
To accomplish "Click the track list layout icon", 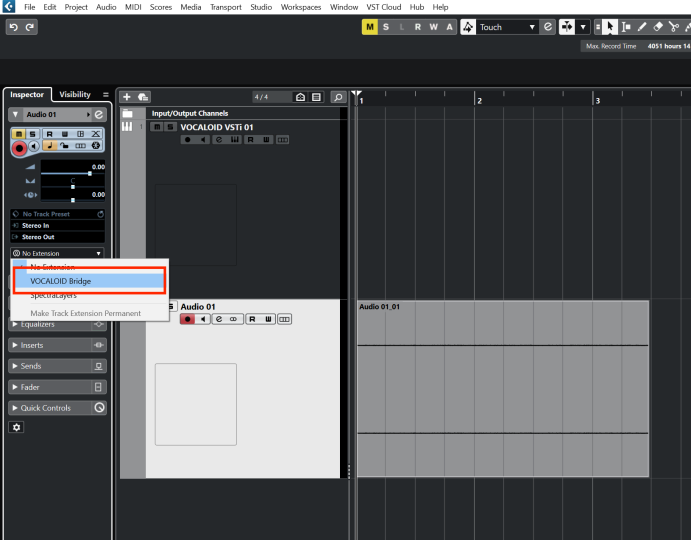I will (x=316, y=97).
